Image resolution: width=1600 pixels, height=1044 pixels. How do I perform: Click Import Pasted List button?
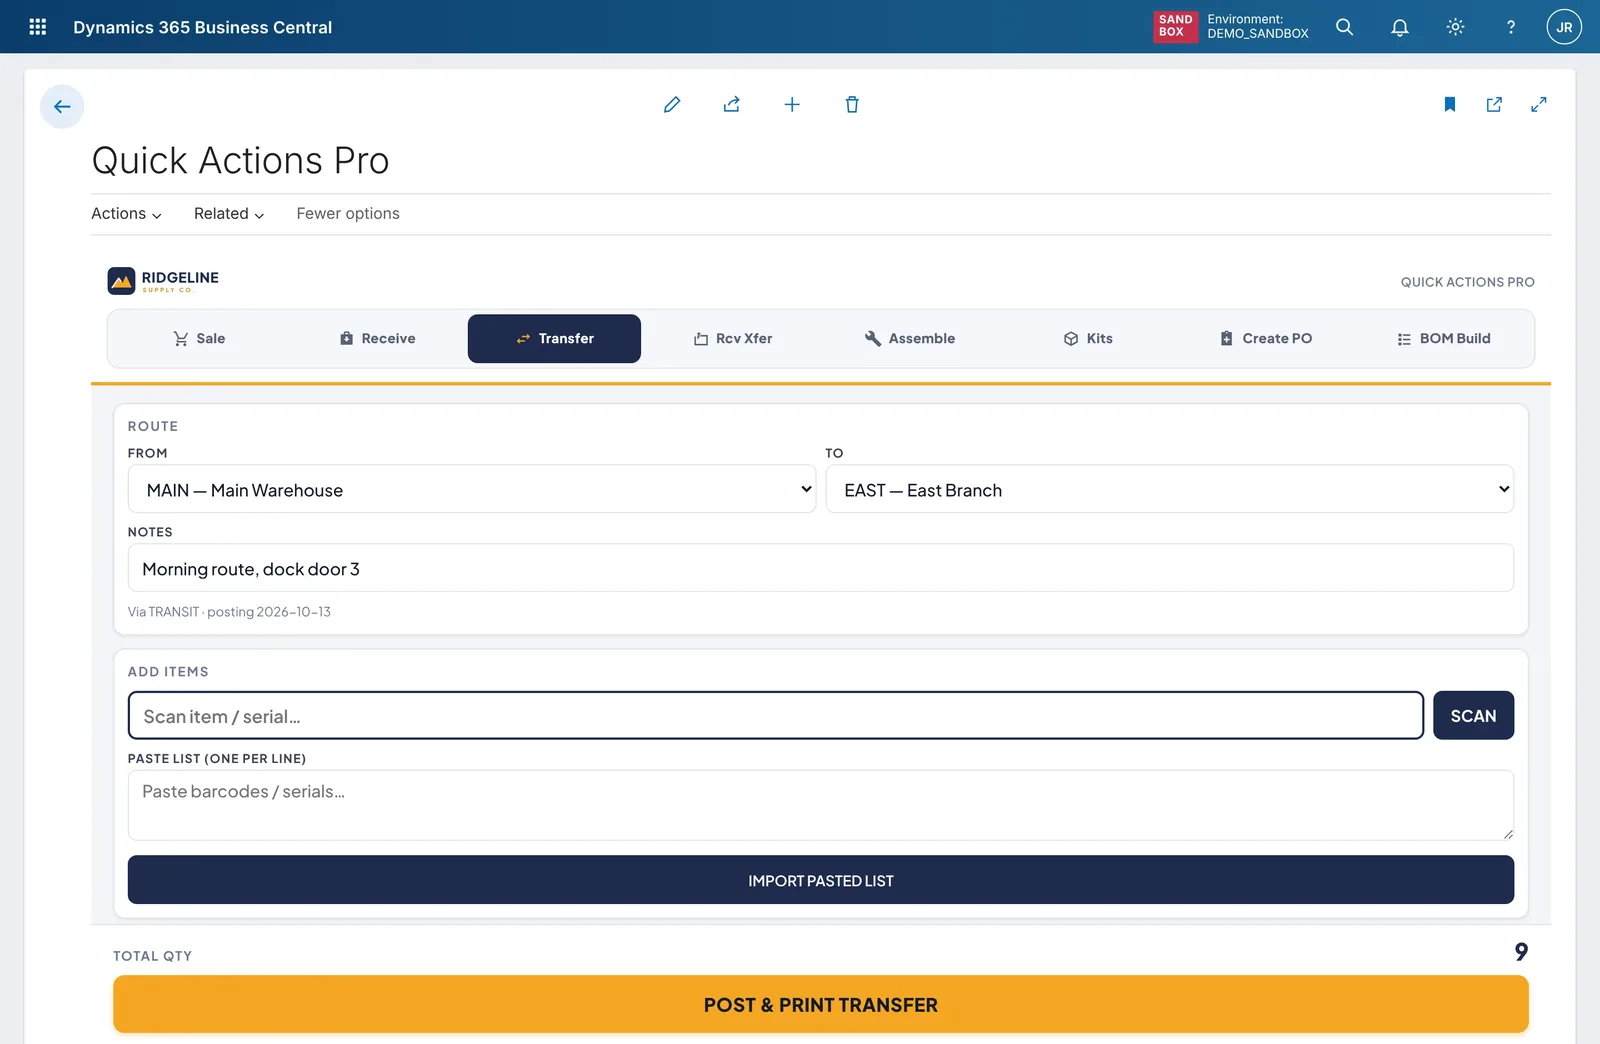(821, 880)
